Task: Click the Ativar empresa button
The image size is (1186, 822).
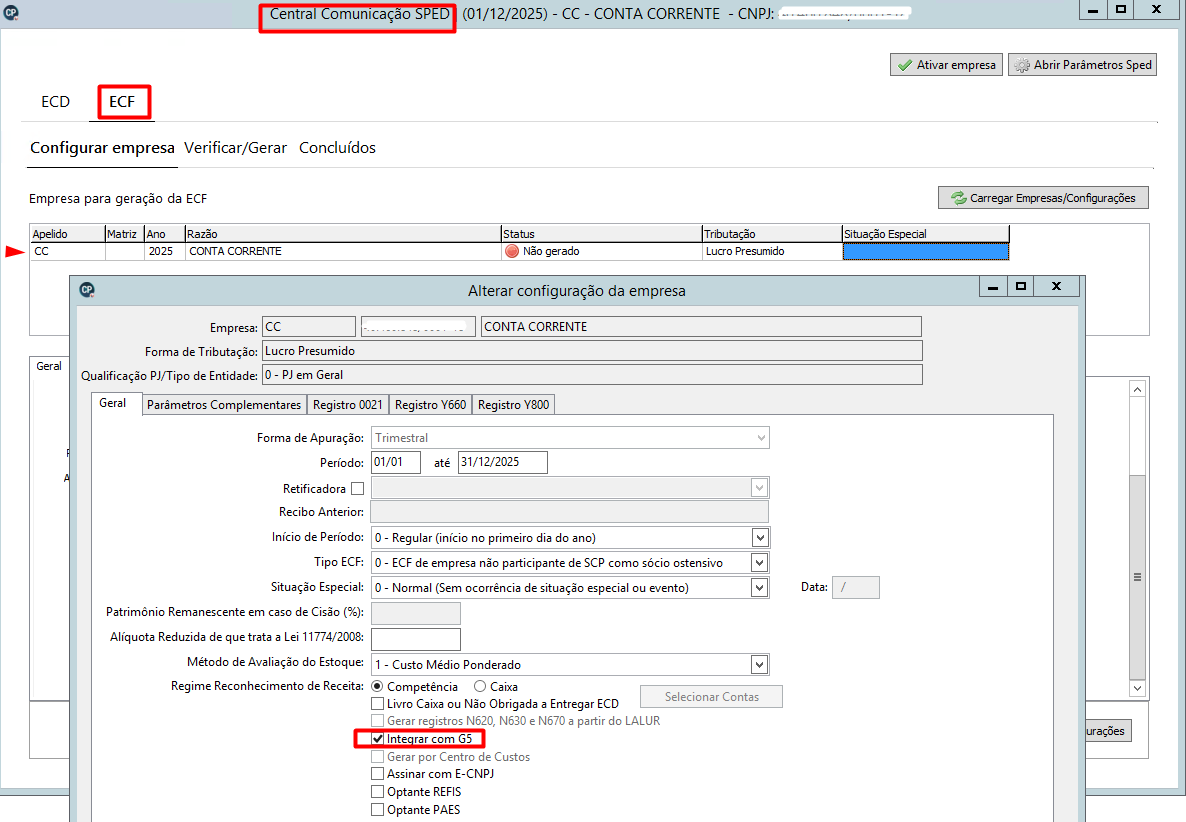Action: tap(946, 65)
